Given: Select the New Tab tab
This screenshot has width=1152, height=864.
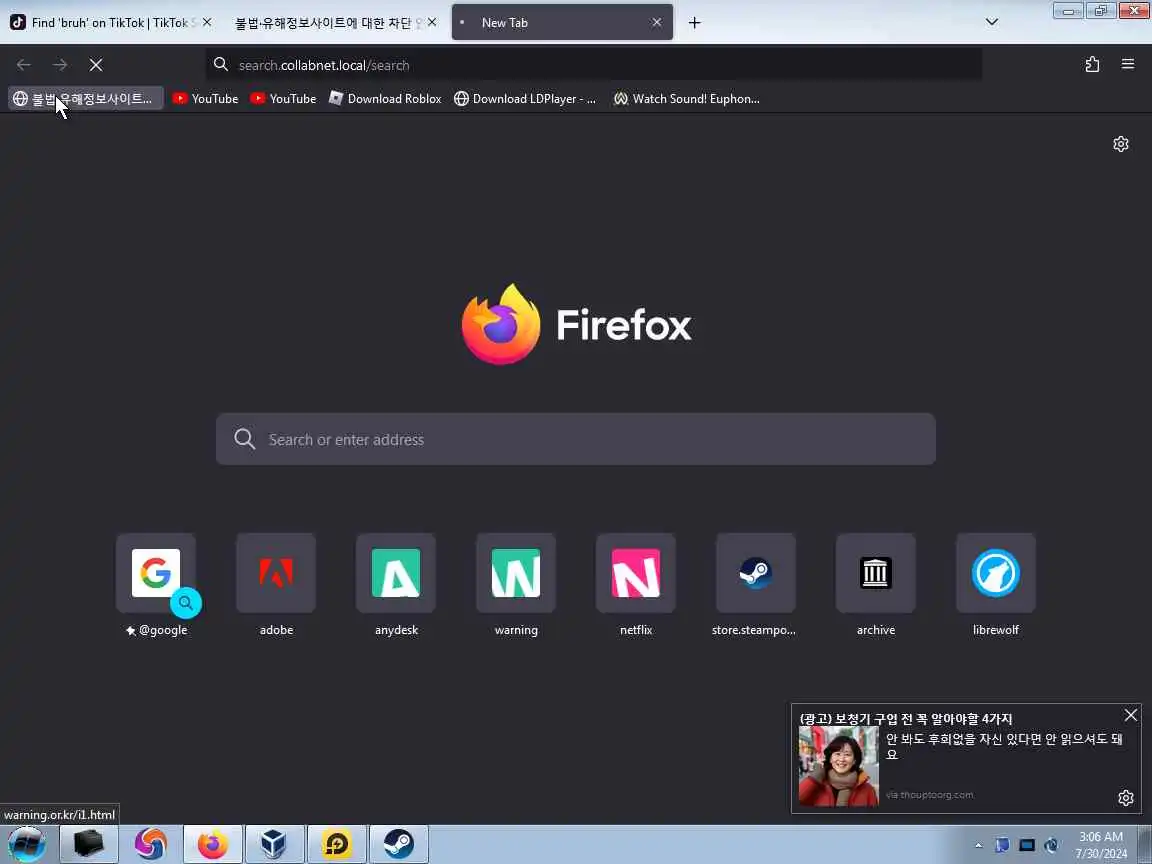Looking at the screenshot, I should (562, 23).
